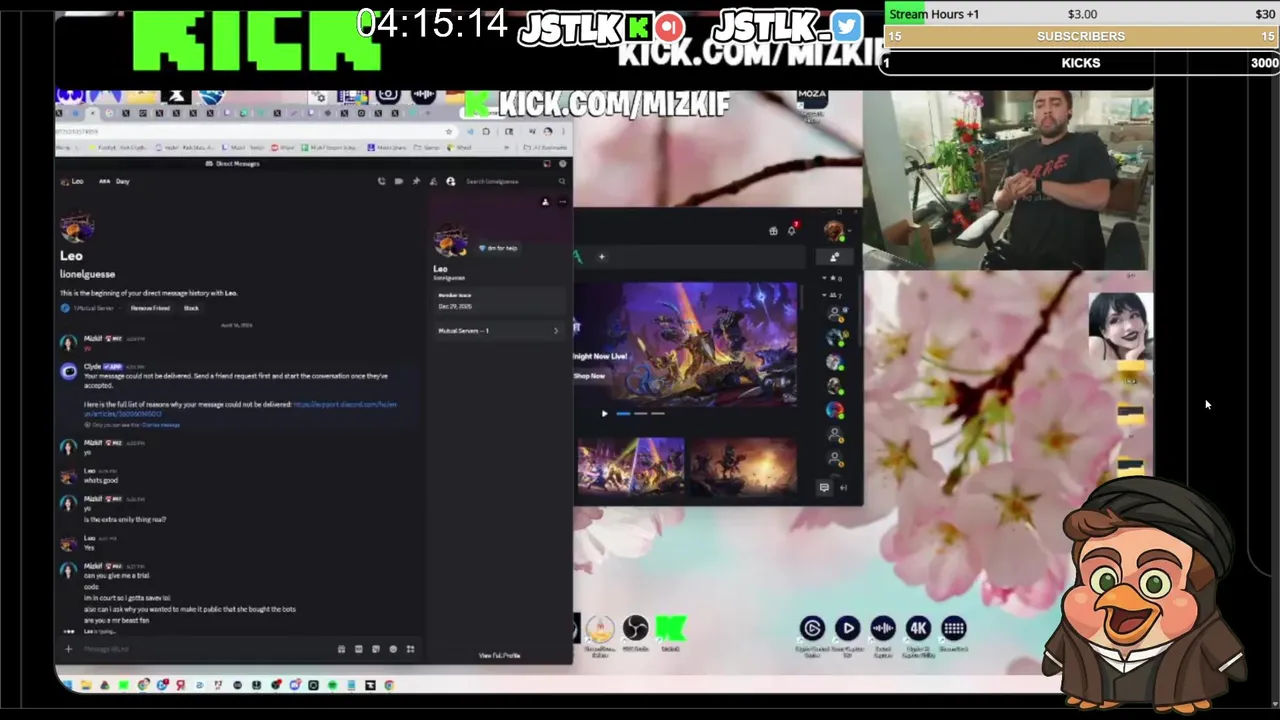
Task: Click the Block button under Leo's intro
Action: pos(191,308)
